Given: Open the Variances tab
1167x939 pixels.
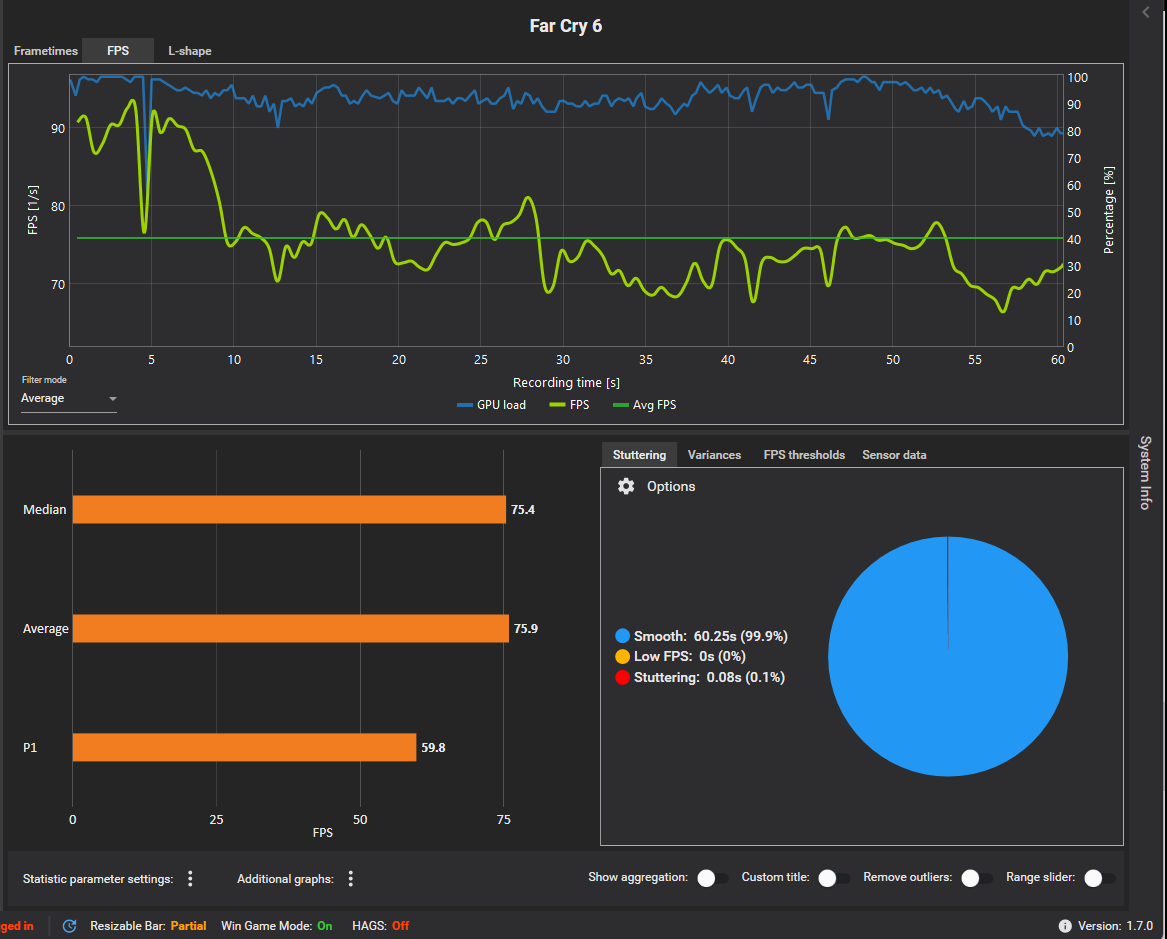Looking at the screenshot, I should pos(714,455).
